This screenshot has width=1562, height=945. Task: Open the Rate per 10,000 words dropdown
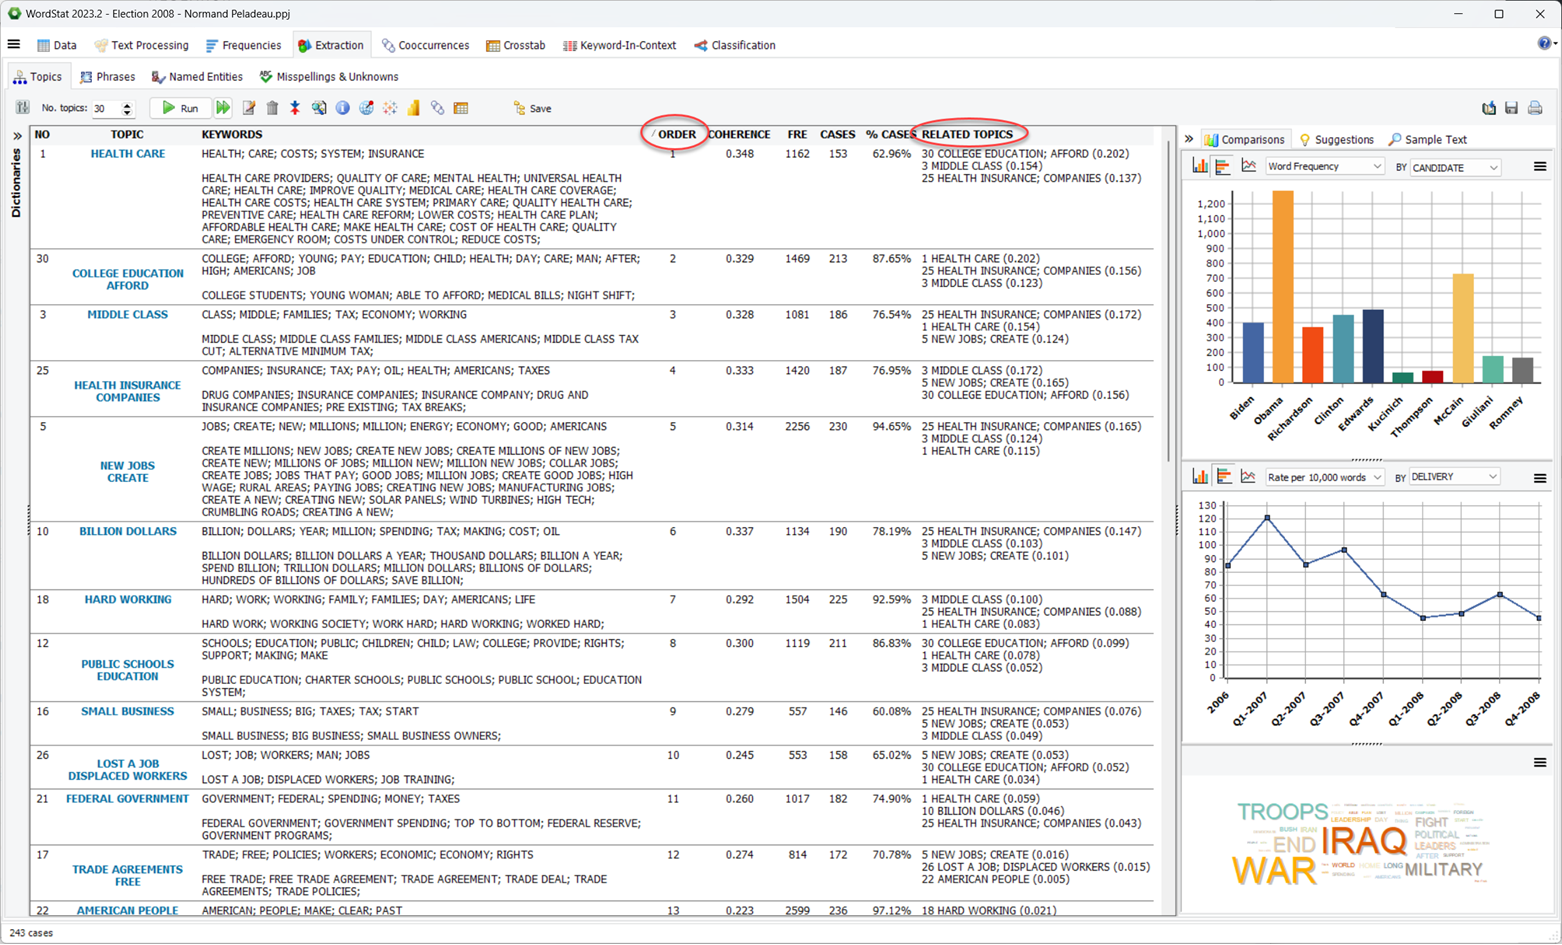(1324, 477)
